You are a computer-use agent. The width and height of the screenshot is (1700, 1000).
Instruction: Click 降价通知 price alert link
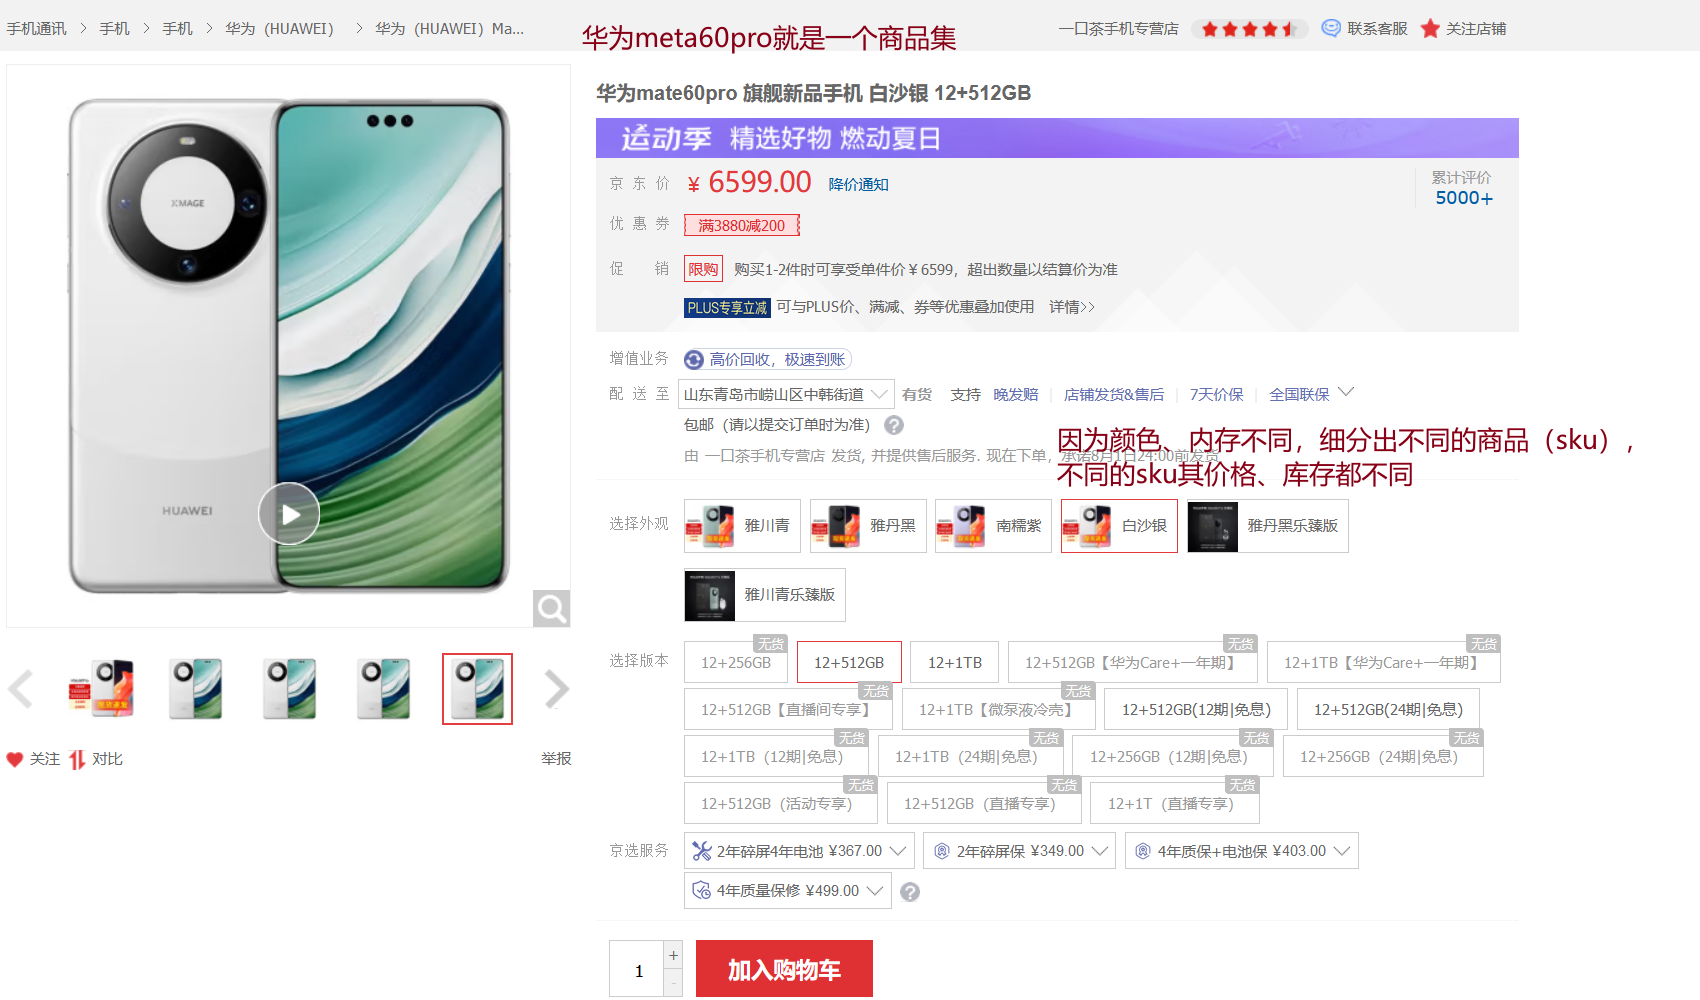pos(859,184)
